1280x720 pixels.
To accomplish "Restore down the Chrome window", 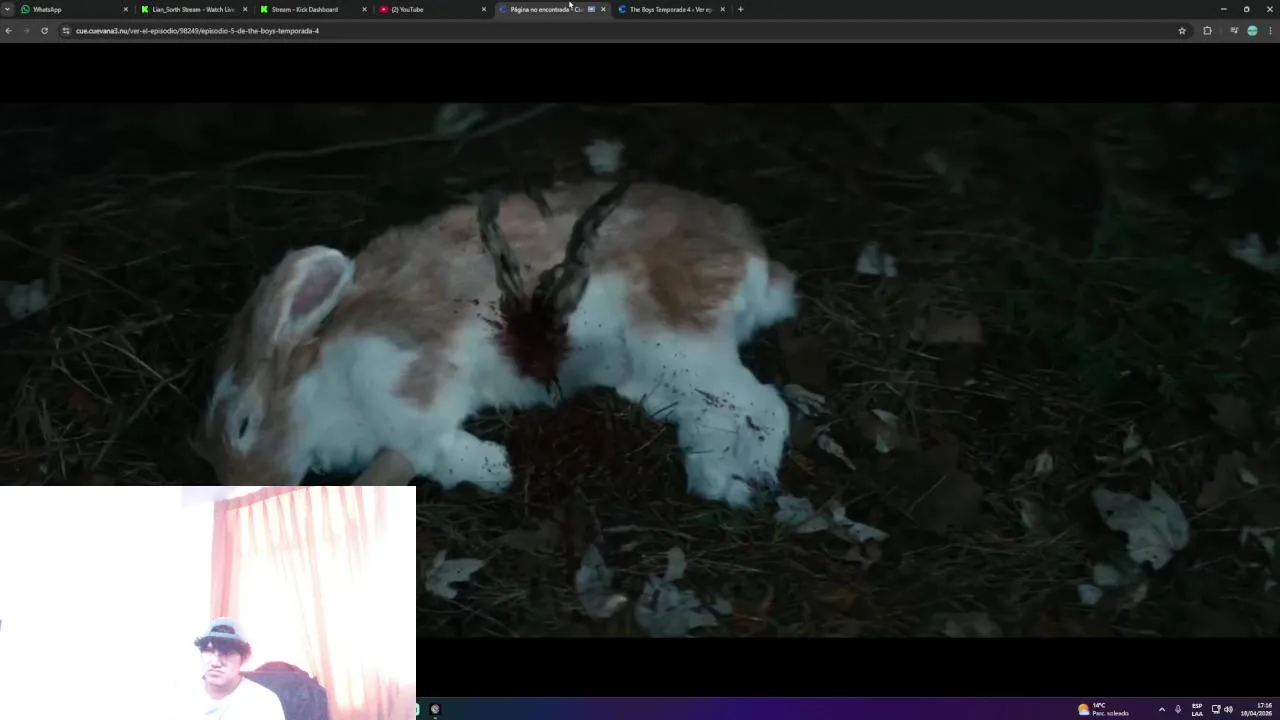I will point(1246,9).
